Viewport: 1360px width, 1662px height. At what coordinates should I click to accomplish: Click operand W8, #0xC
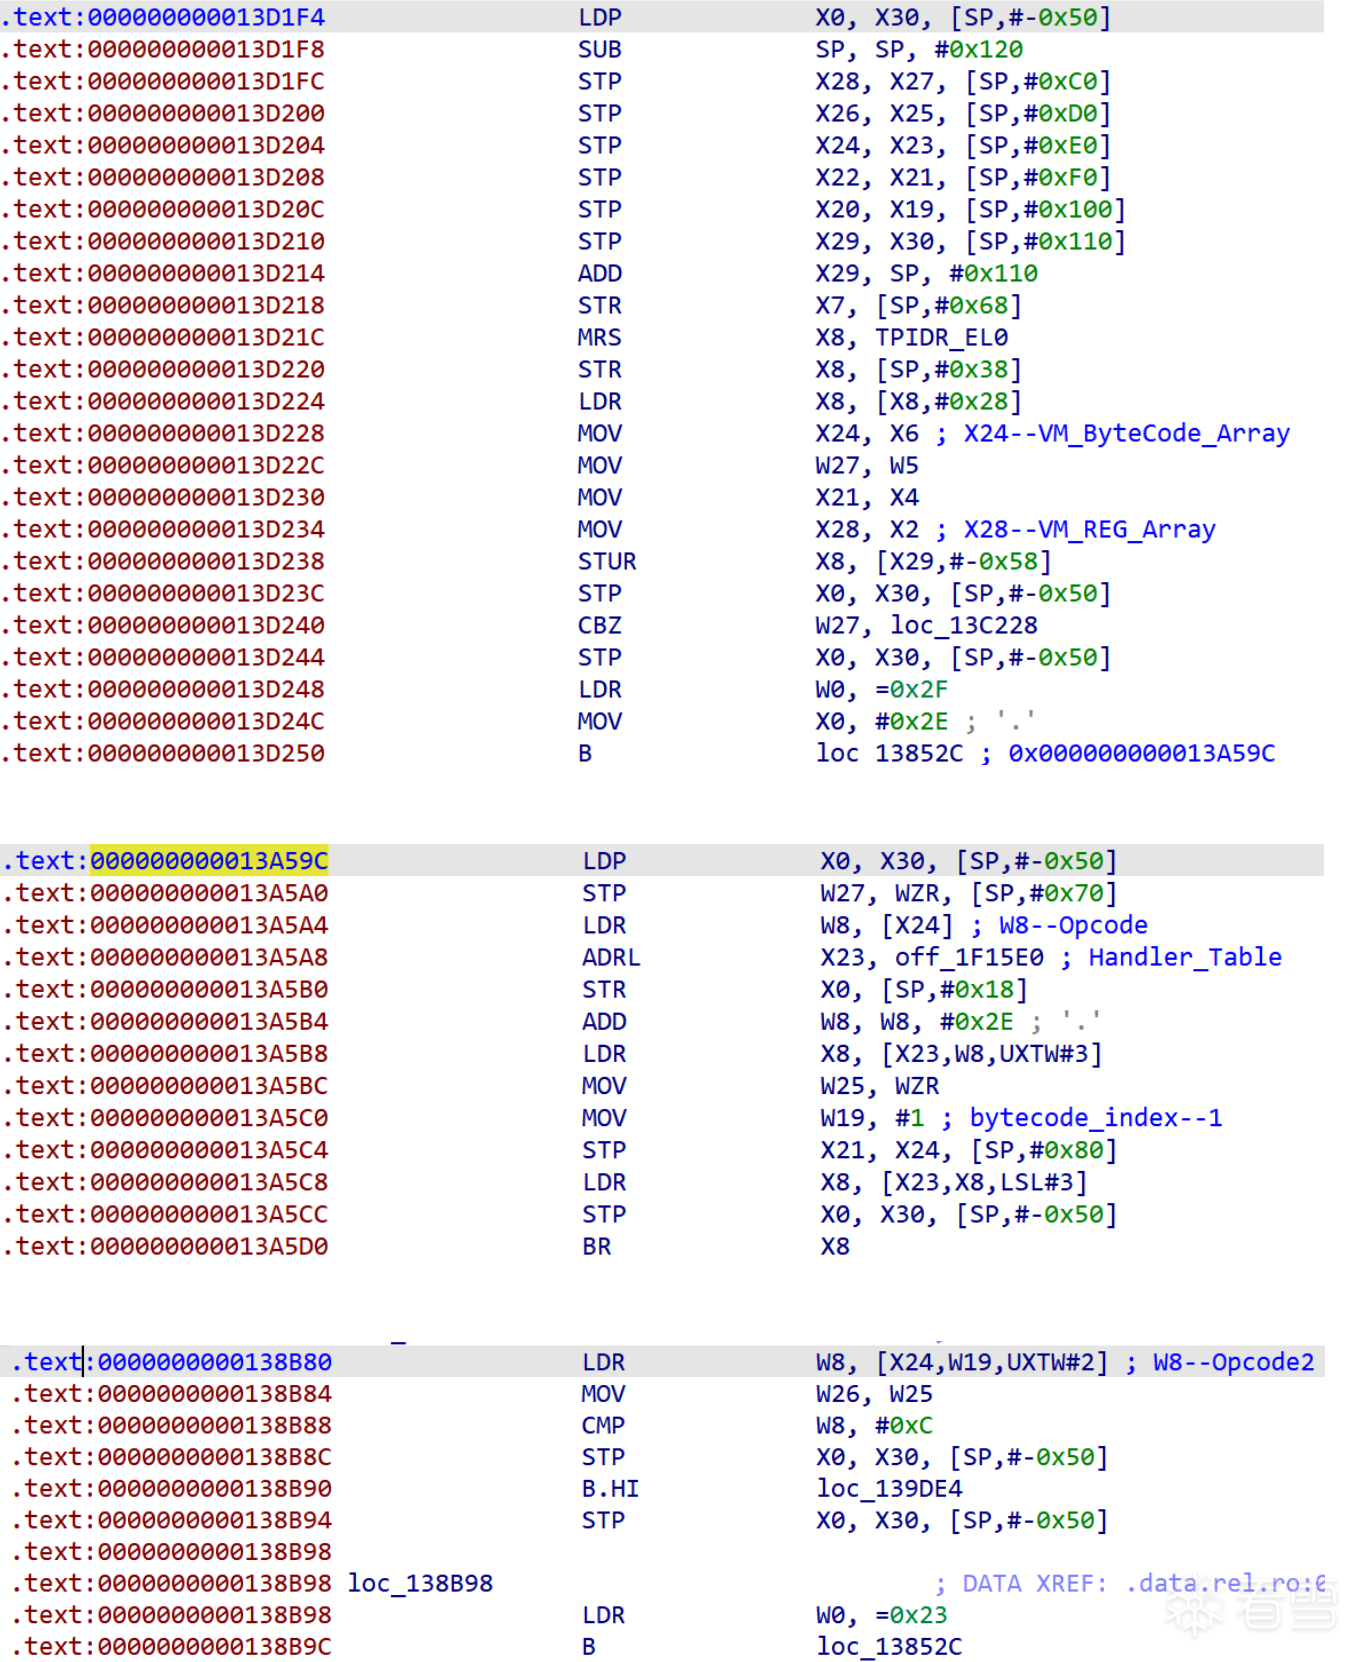pyautogui.click(x=874, y=1425)
